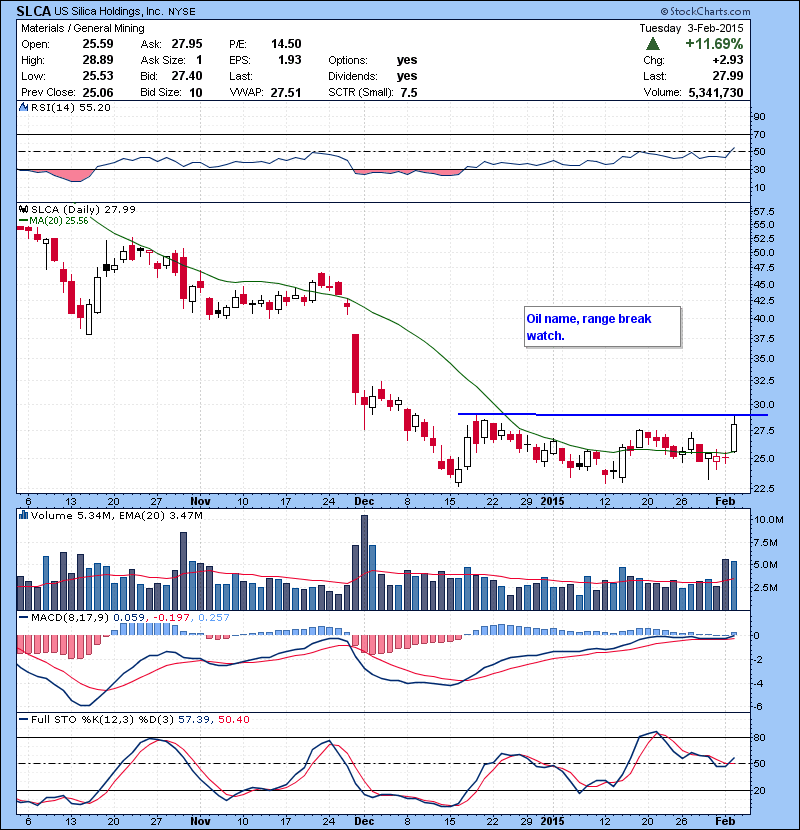Image resolution: width=800 pixels, height=830 pixels.
Task: Click the Dividends yes value
Action: [407, 76]
